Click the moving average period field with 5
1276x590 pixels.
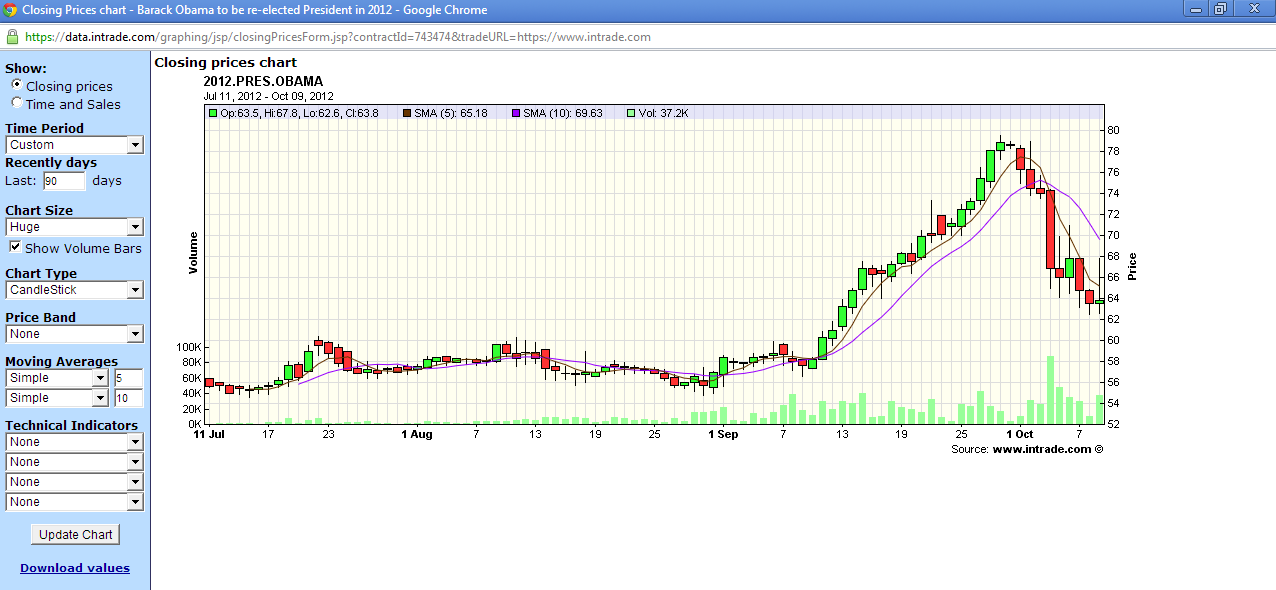point(128,378)
